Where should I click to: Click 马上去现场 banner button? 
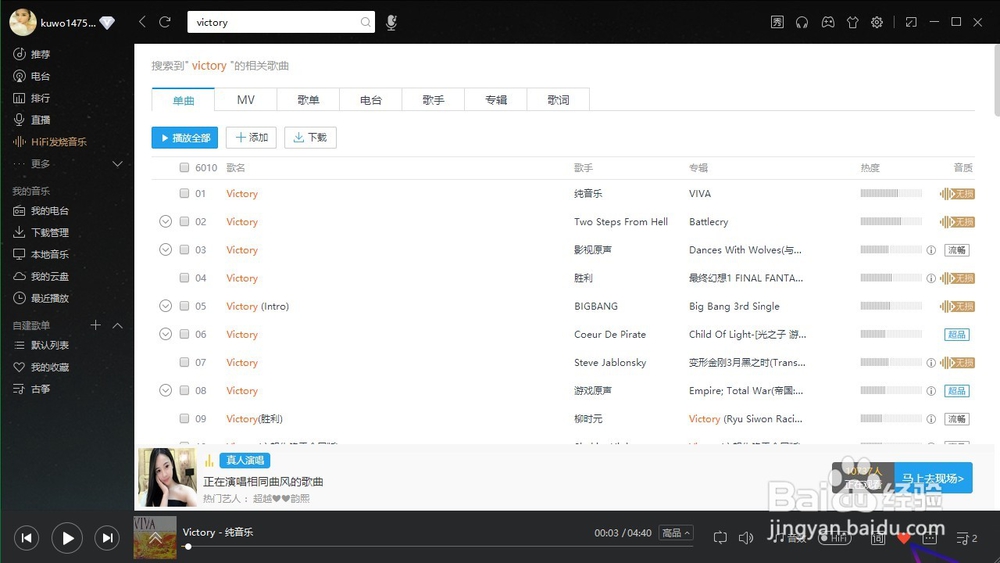(x=932, y=478)
